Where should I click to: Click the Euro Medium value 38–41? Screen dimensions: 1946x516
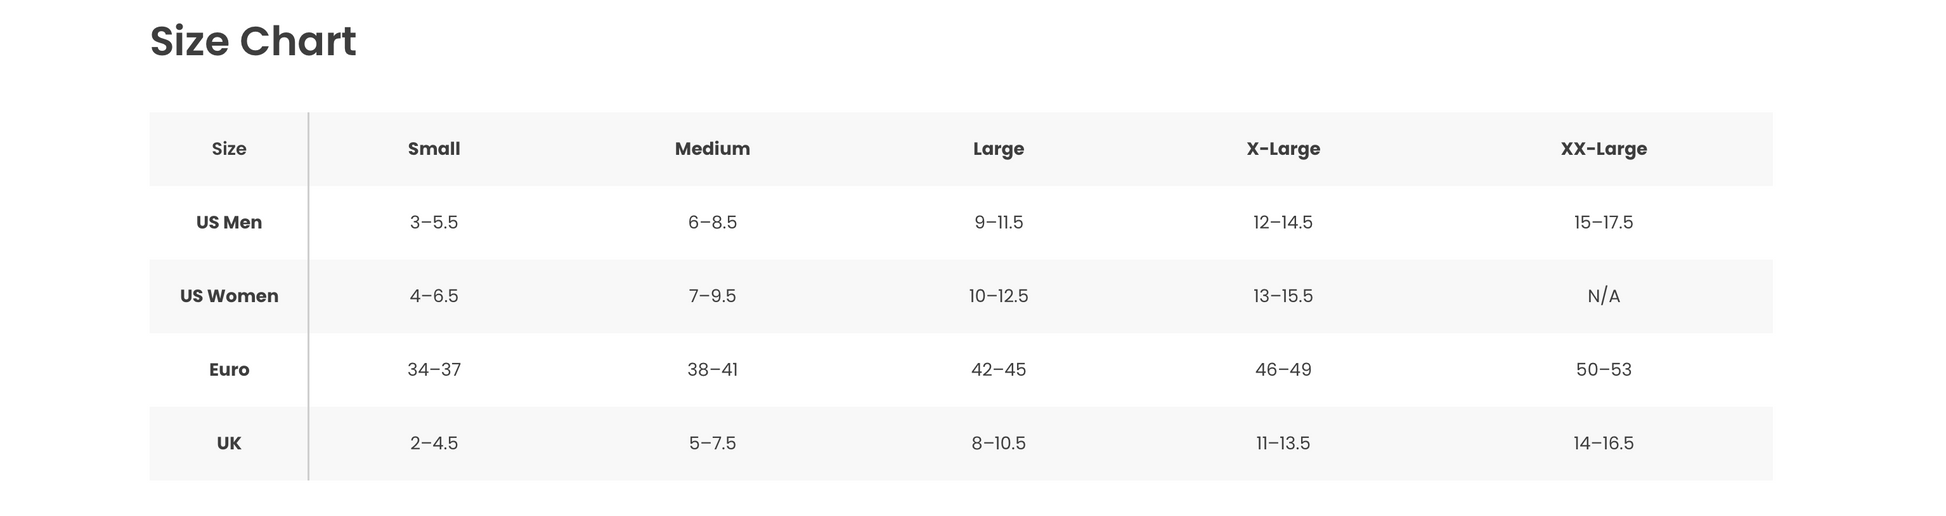pos(712,370)
